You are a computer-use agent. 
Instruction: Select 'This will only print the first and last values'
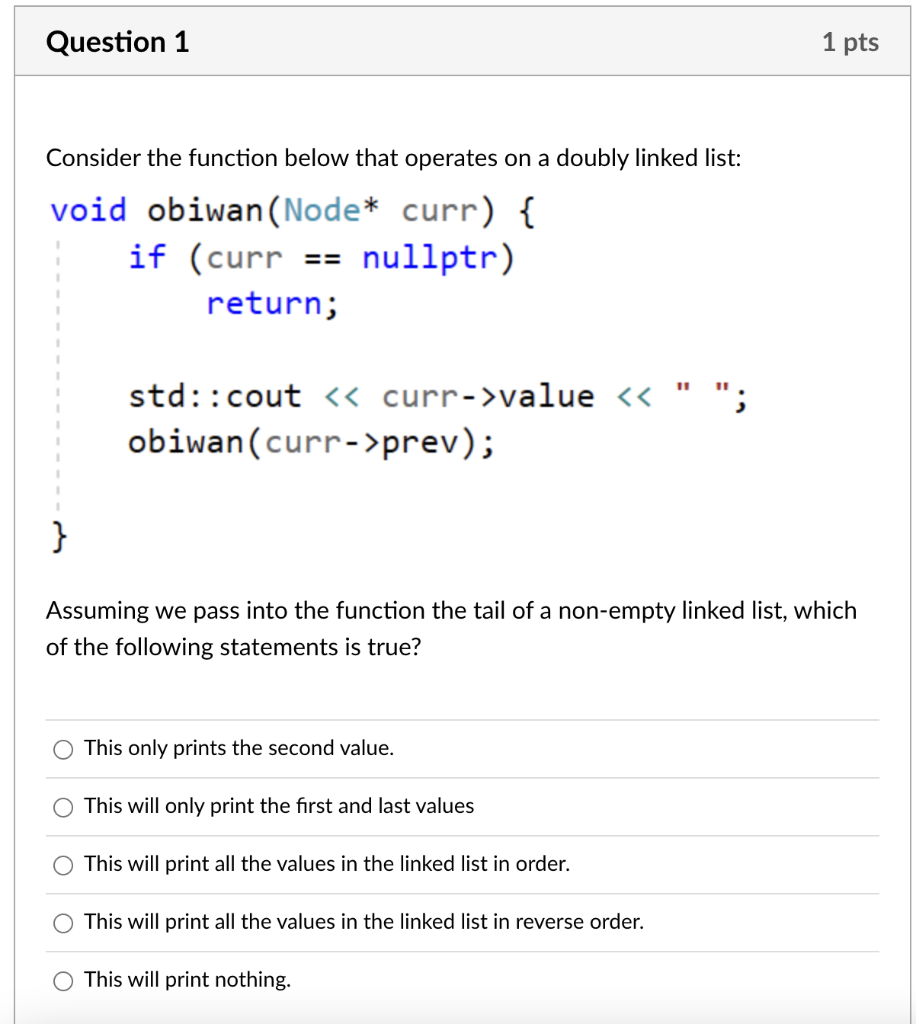pyautogui.click(x=63, y=806)
